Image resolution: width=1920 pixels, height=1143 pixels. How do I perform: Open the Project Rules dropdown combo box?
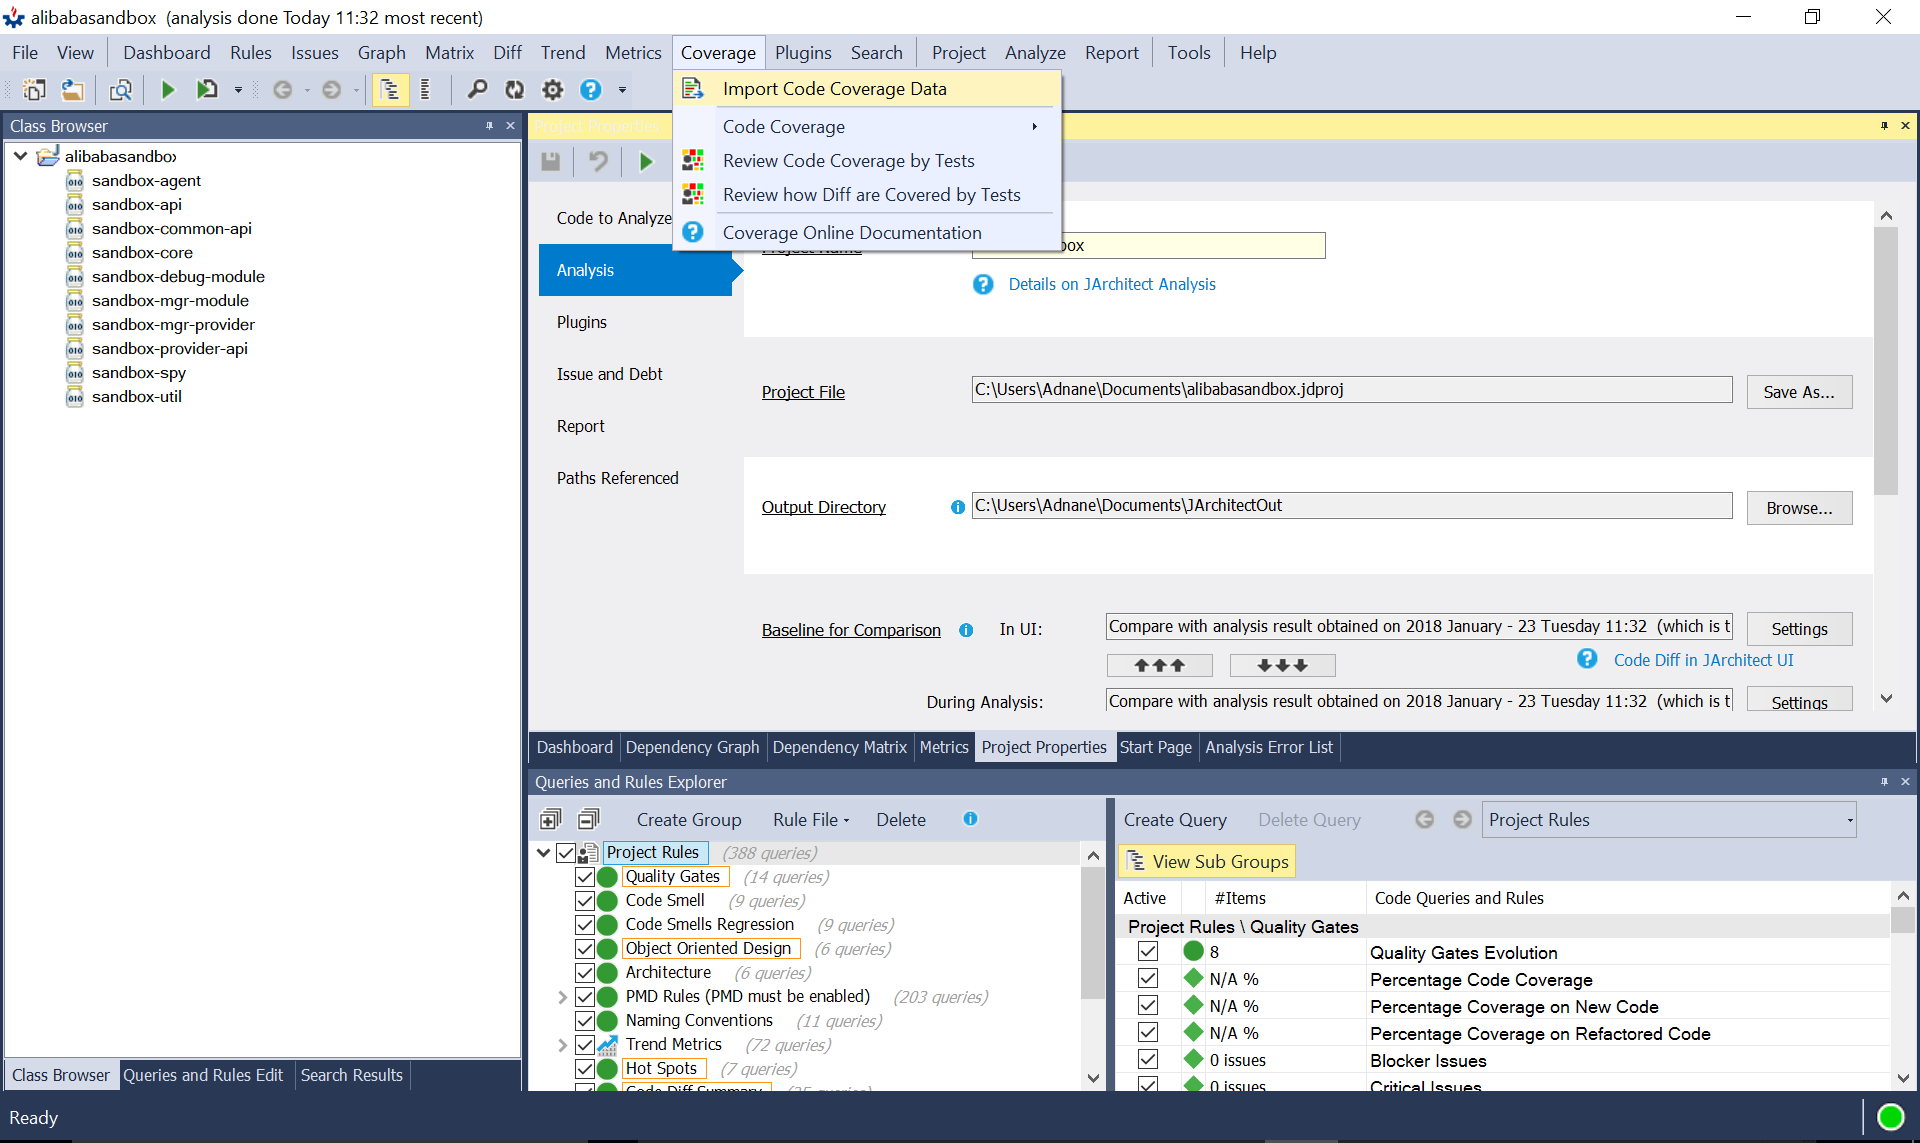pos(1669,820)
